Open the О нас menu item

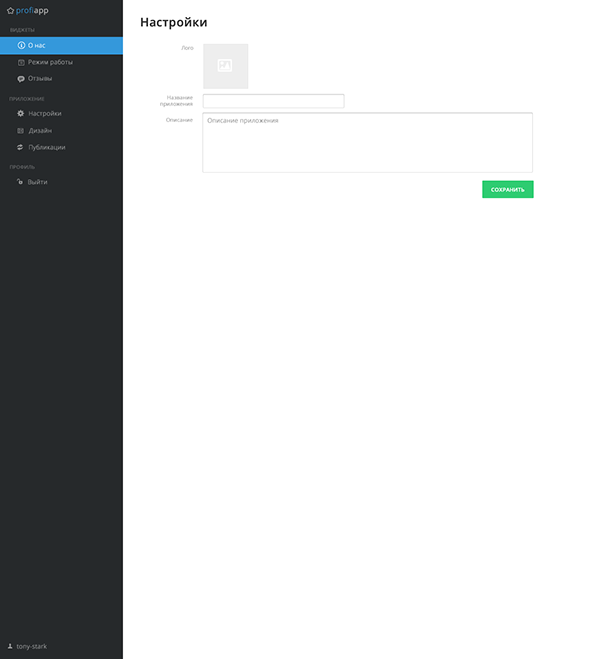point(61,45)
